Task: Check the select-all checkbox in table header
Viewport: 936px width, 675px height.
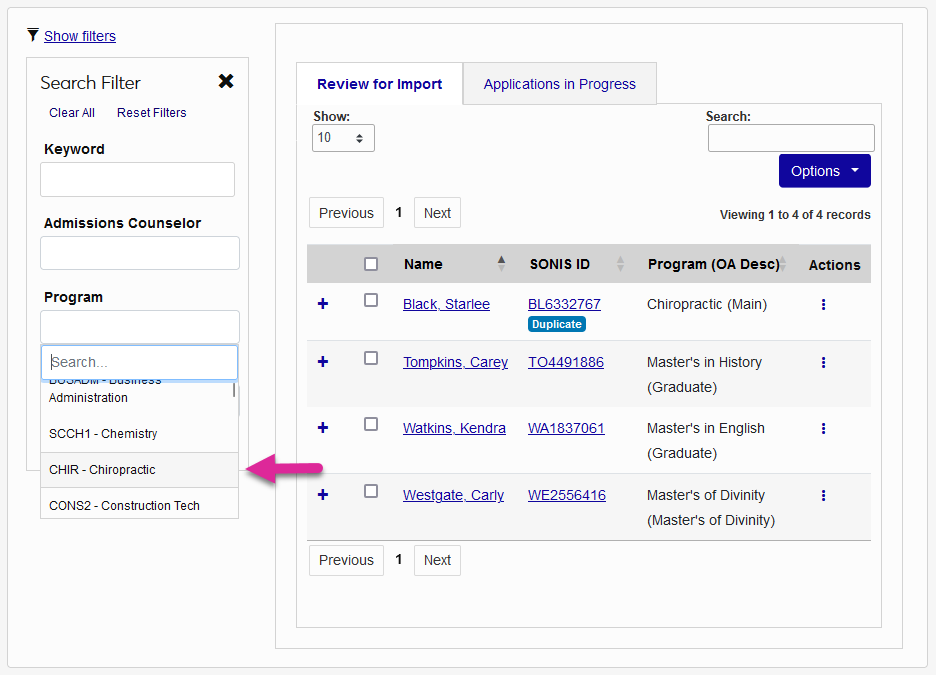Action: click(x=371, y=263)
